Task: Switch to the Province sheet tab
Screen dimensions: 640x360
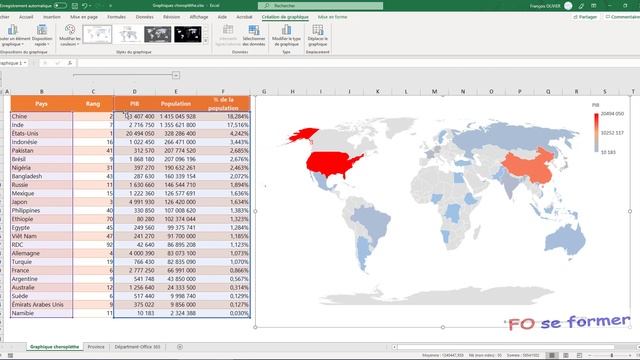Action: 96,347
